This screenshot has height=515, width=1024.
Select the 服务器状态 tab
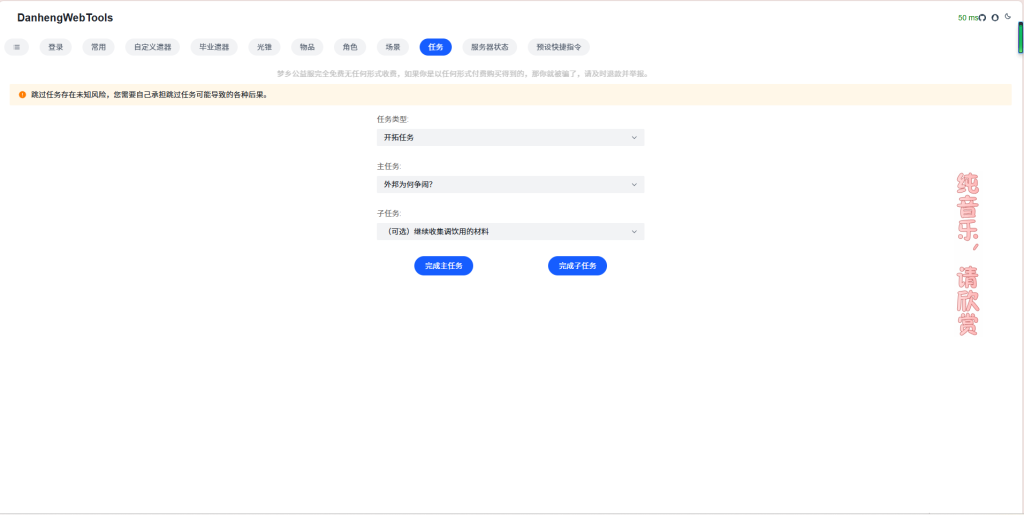coord(490,47)
